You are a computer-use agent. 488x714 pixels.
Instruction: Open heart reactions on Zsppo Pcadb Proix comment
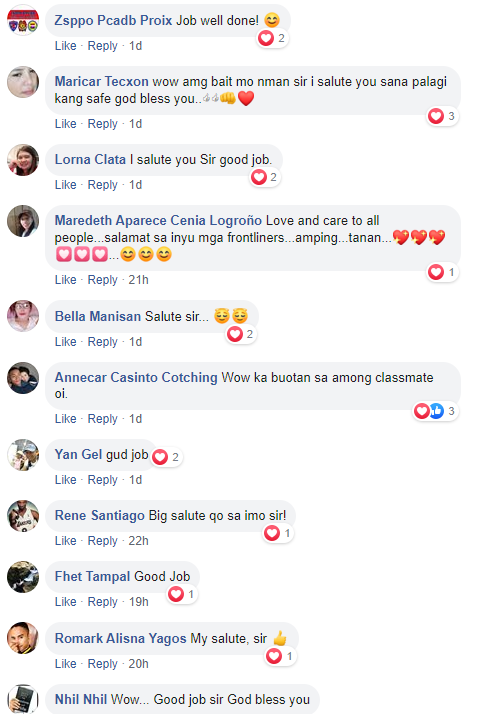point(272,38)
